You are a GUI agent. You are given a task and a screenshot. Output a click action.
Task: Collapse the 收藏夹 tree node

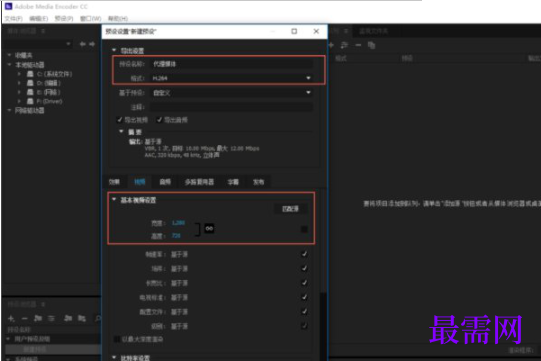(x=9, y=55)
